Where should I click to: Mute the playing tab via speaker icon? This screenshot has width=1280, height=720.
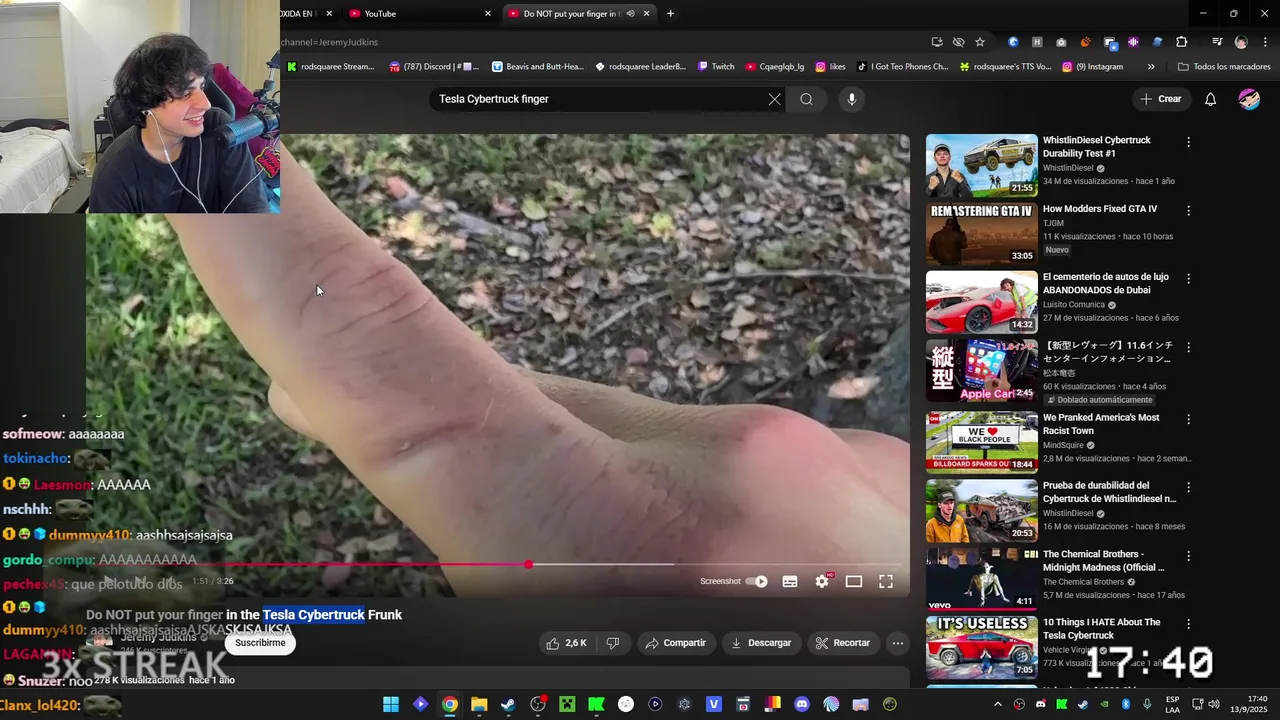(x=630, y=13)
